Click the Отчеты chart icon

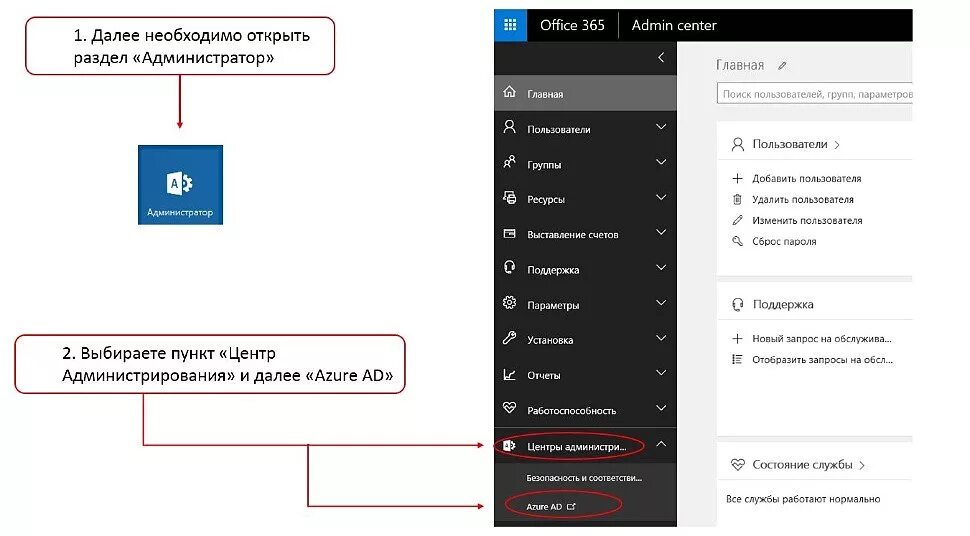click(509, 374)
